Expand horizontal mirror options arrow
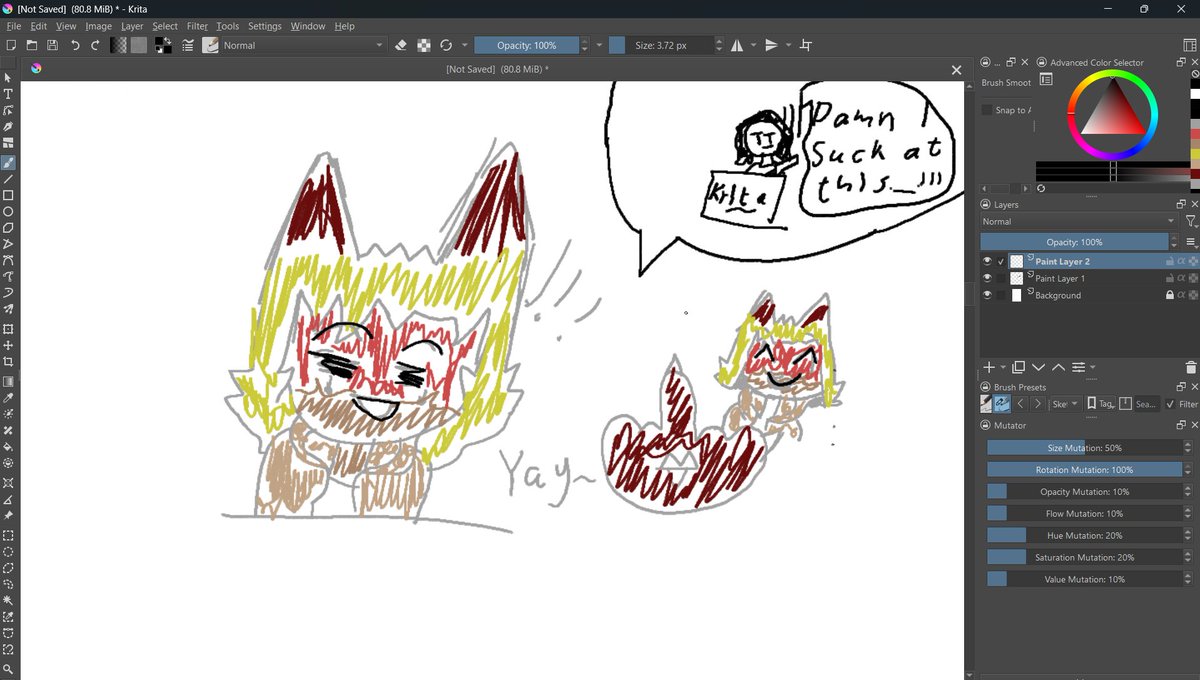The height and width of the screenshot is (680, 1200). tap(753, 45)
